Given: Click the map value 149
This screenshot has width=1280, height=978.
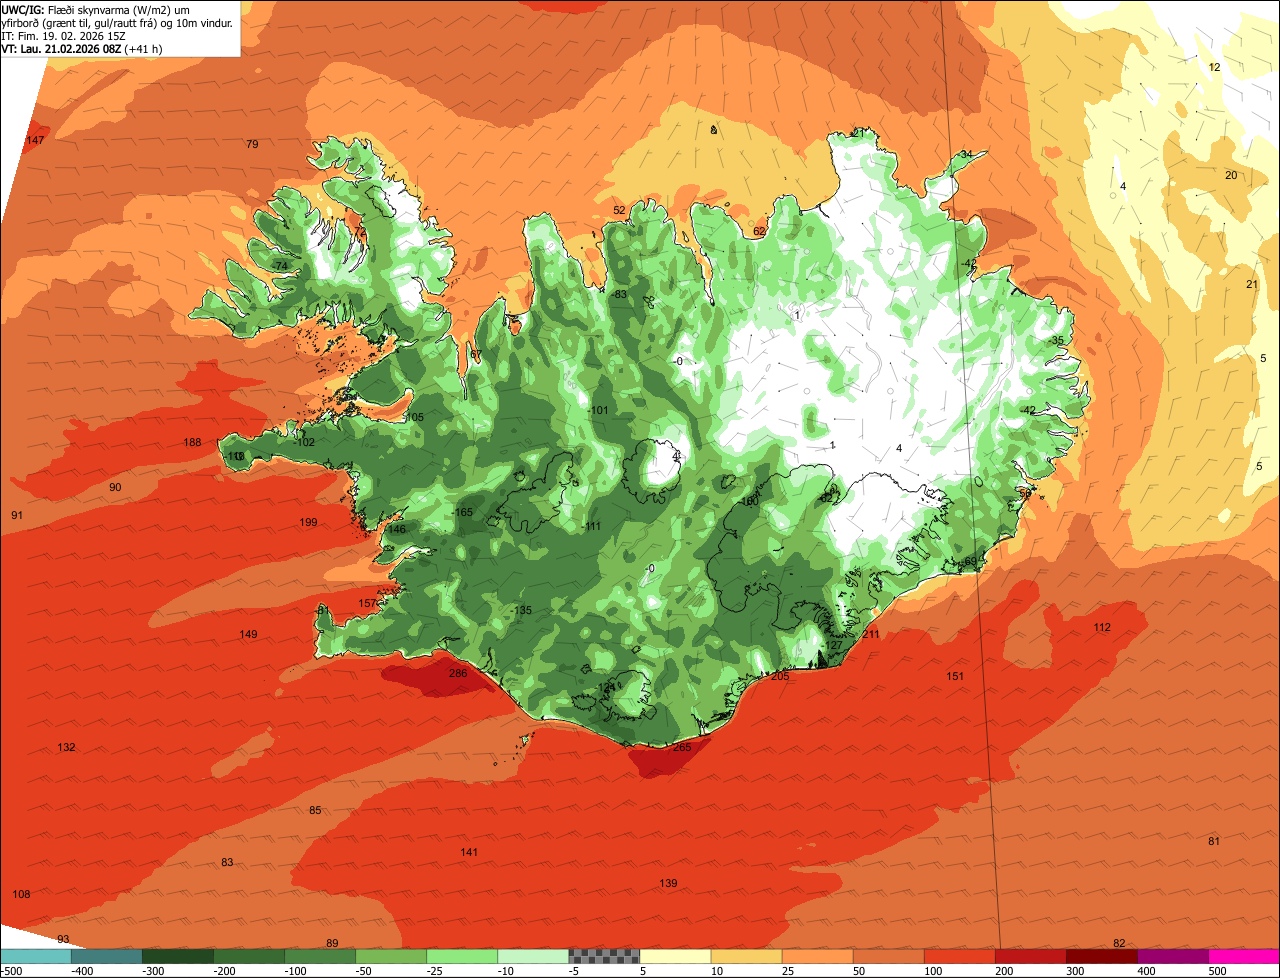Looking at the screenshot, I should pos(249,634).
